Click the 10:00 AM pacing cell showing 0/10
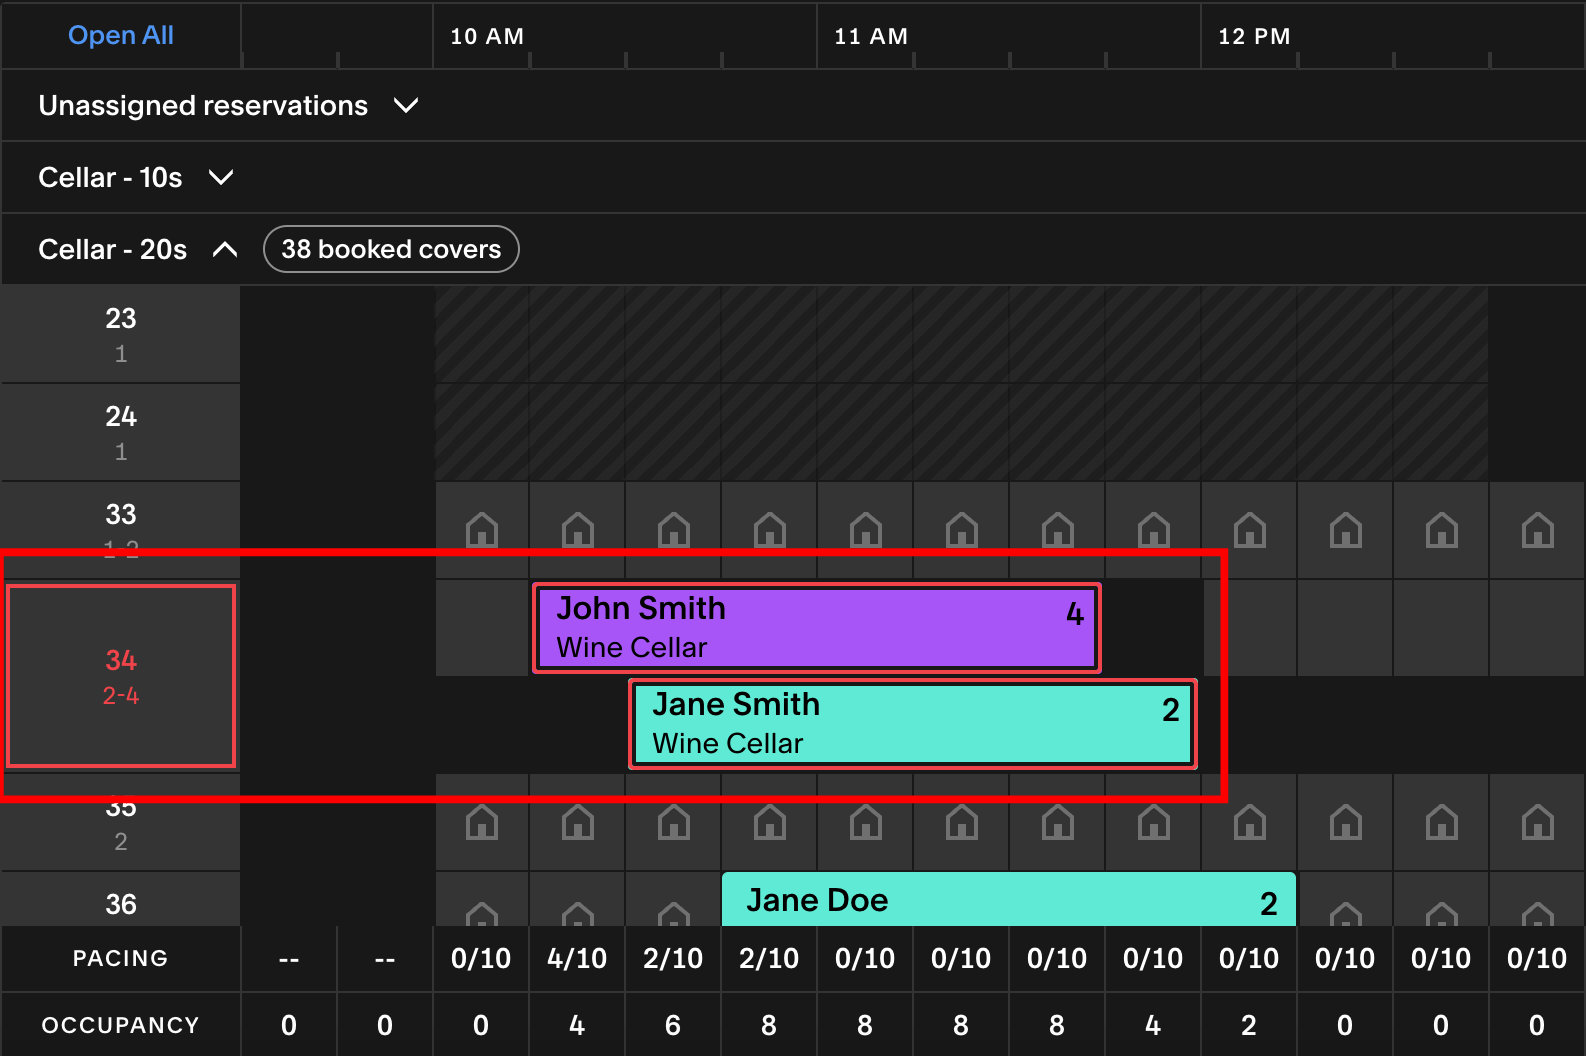1586x1056 pixels. 481,958
